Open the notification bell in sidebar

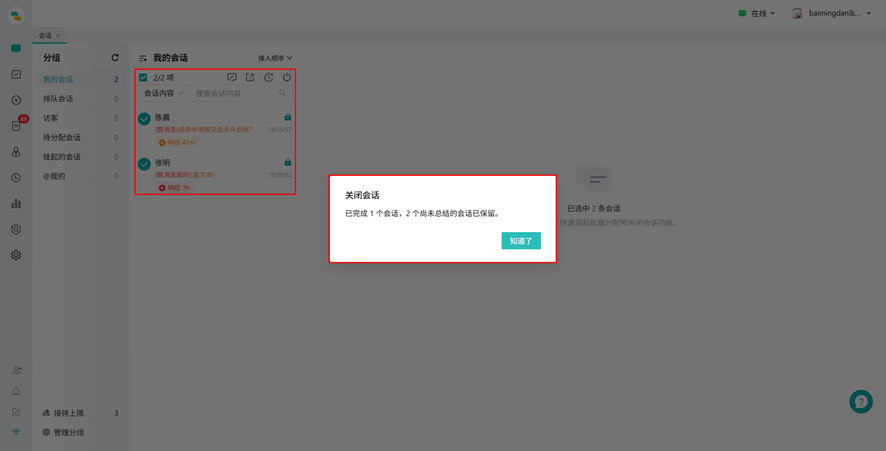click(x=16, y=391)
